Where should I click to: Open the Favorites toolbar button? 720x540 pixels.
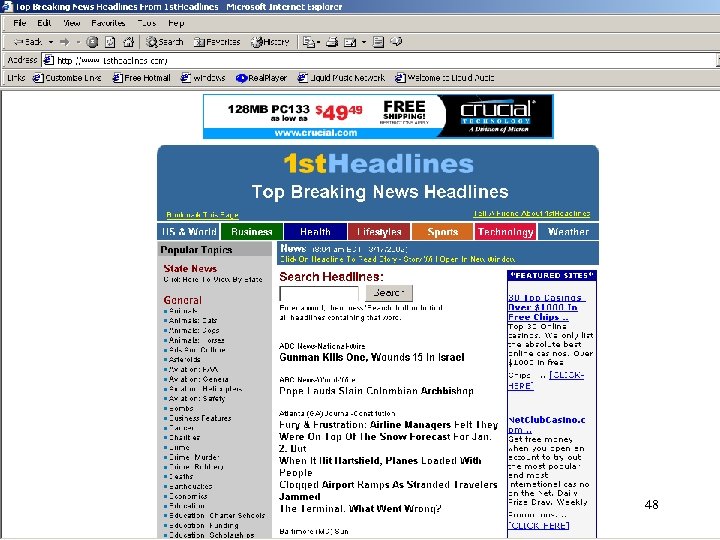[217, 42]
